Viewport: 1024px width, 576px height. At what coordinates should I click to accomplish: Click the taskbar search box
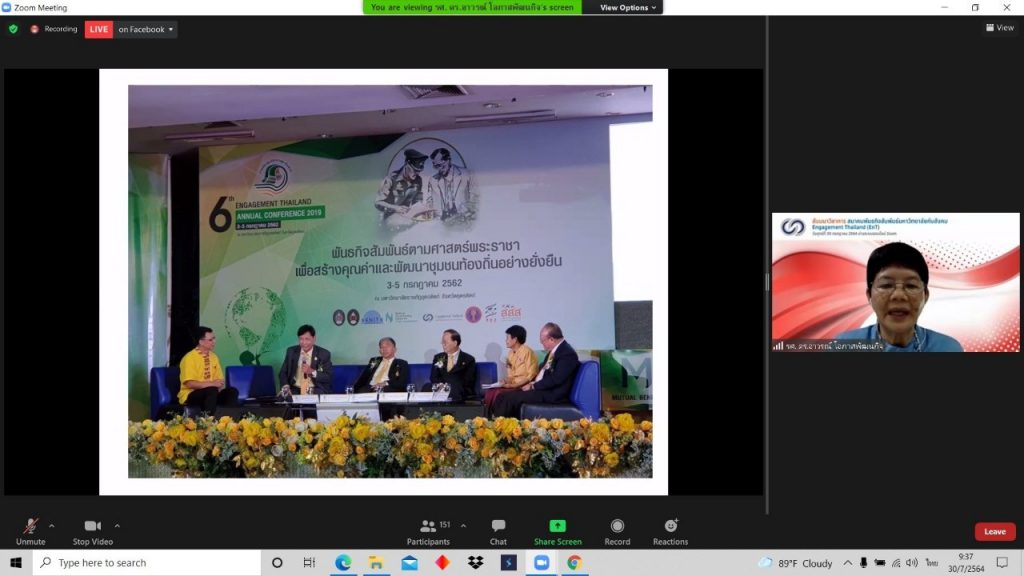[146, 562]
